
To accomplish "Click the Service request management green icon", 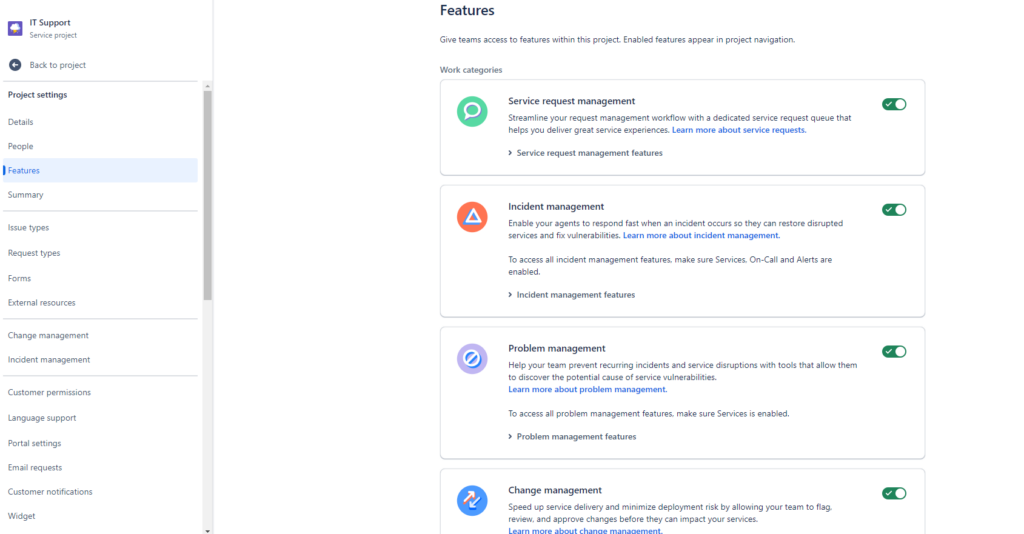I will point(472,112).
